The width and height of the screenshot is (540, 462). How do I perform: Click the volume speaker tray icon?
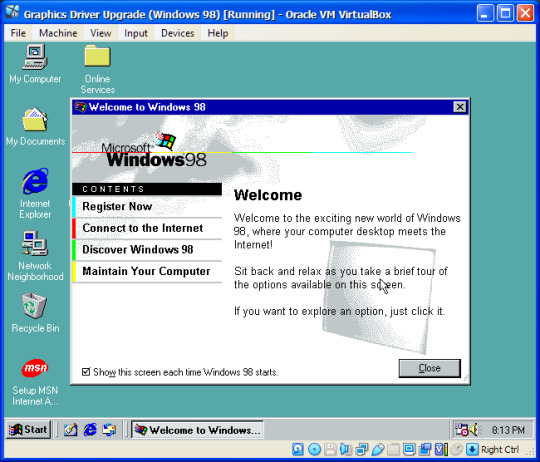coord(475,430)
